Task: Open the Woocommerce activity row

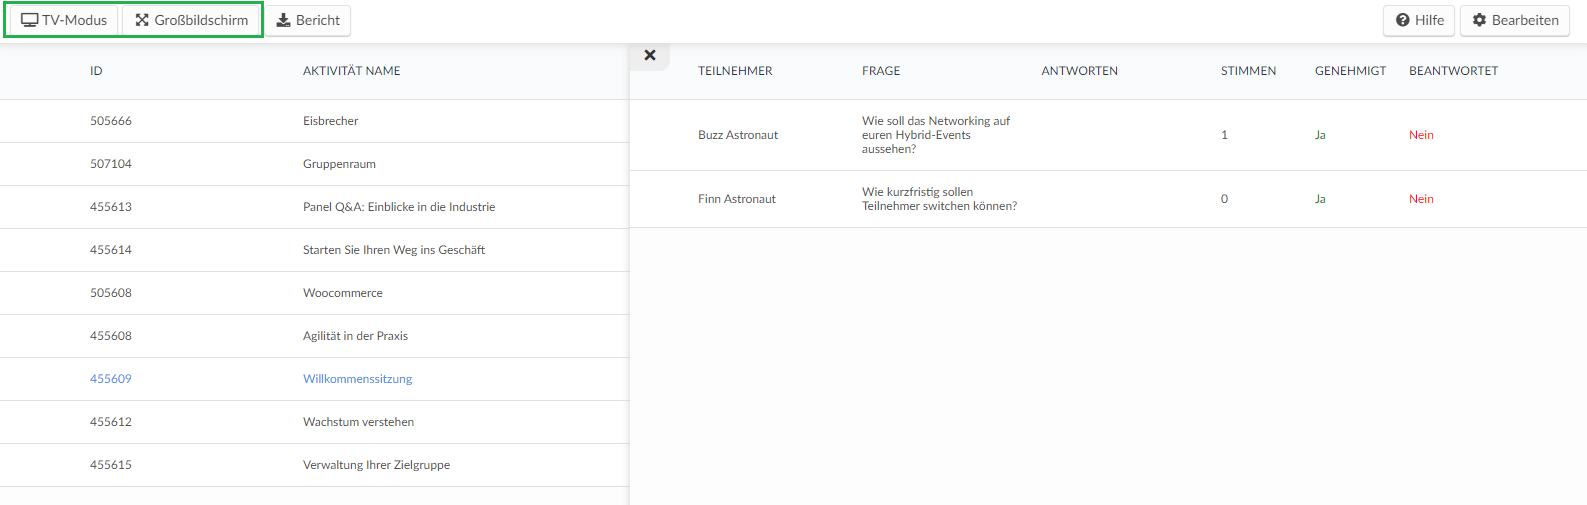Action: point(314,293)
